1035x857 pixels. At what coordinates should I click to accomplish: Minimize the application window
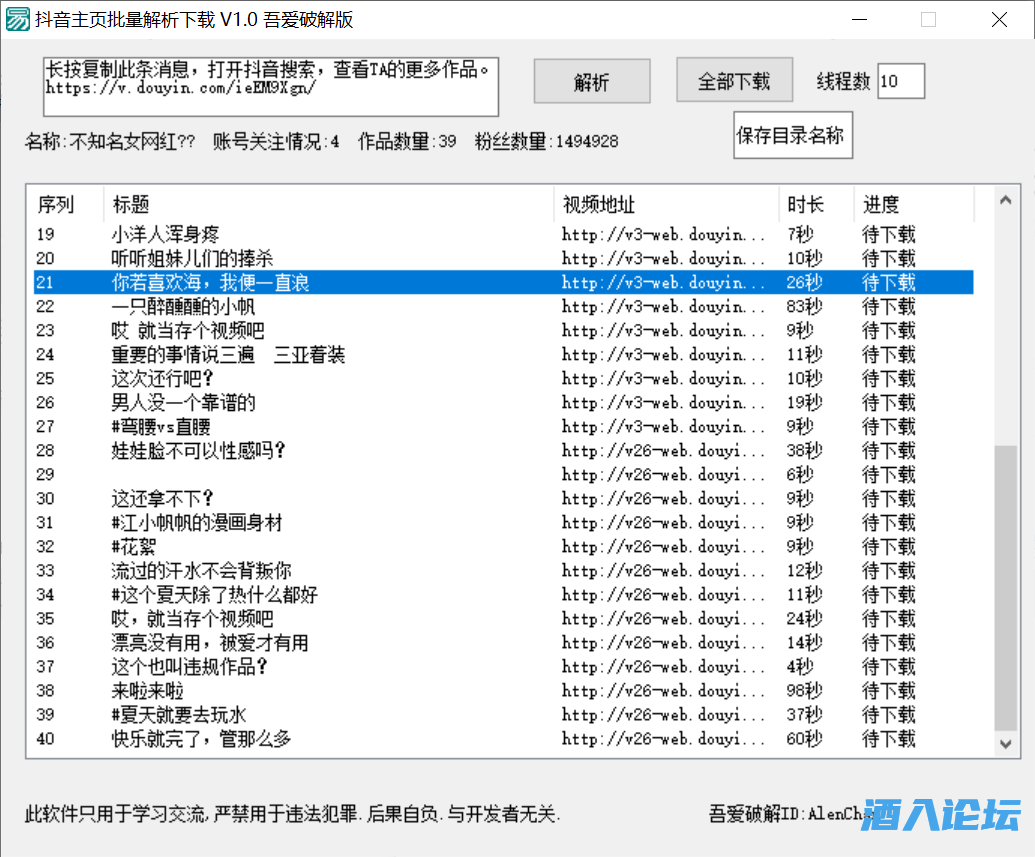click(859, 19)
